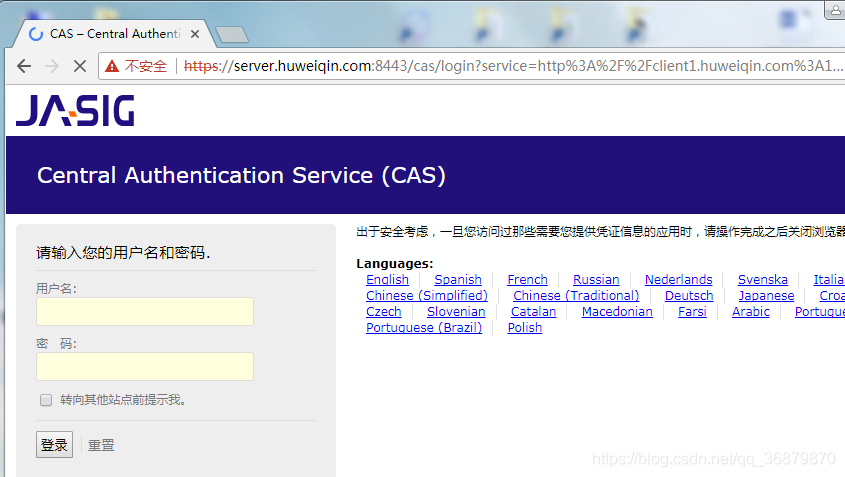Switch language to French
Image resolution: width=845 pixels, height=477 pixels.
(528, 280)
